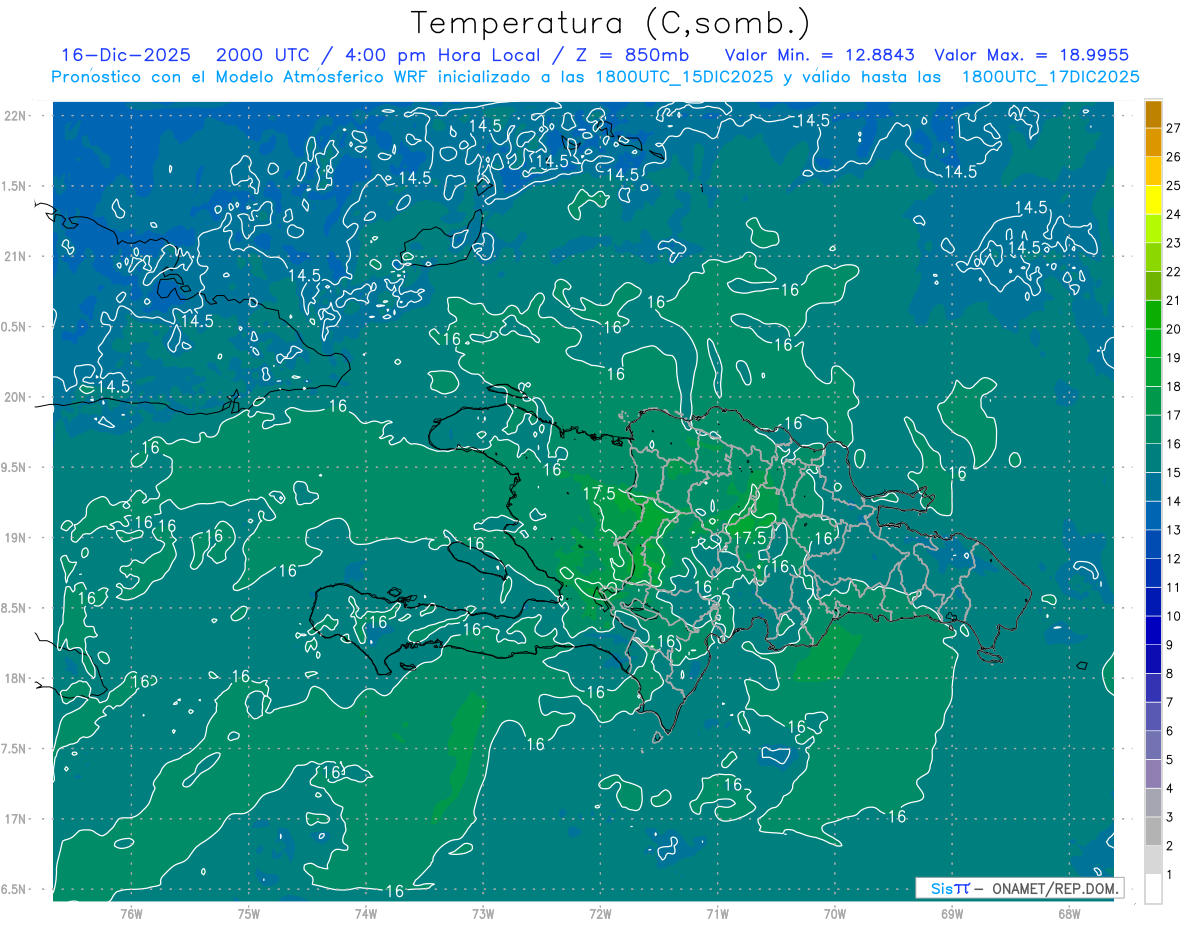Click the legend scale value 13

pos(1173,530)
